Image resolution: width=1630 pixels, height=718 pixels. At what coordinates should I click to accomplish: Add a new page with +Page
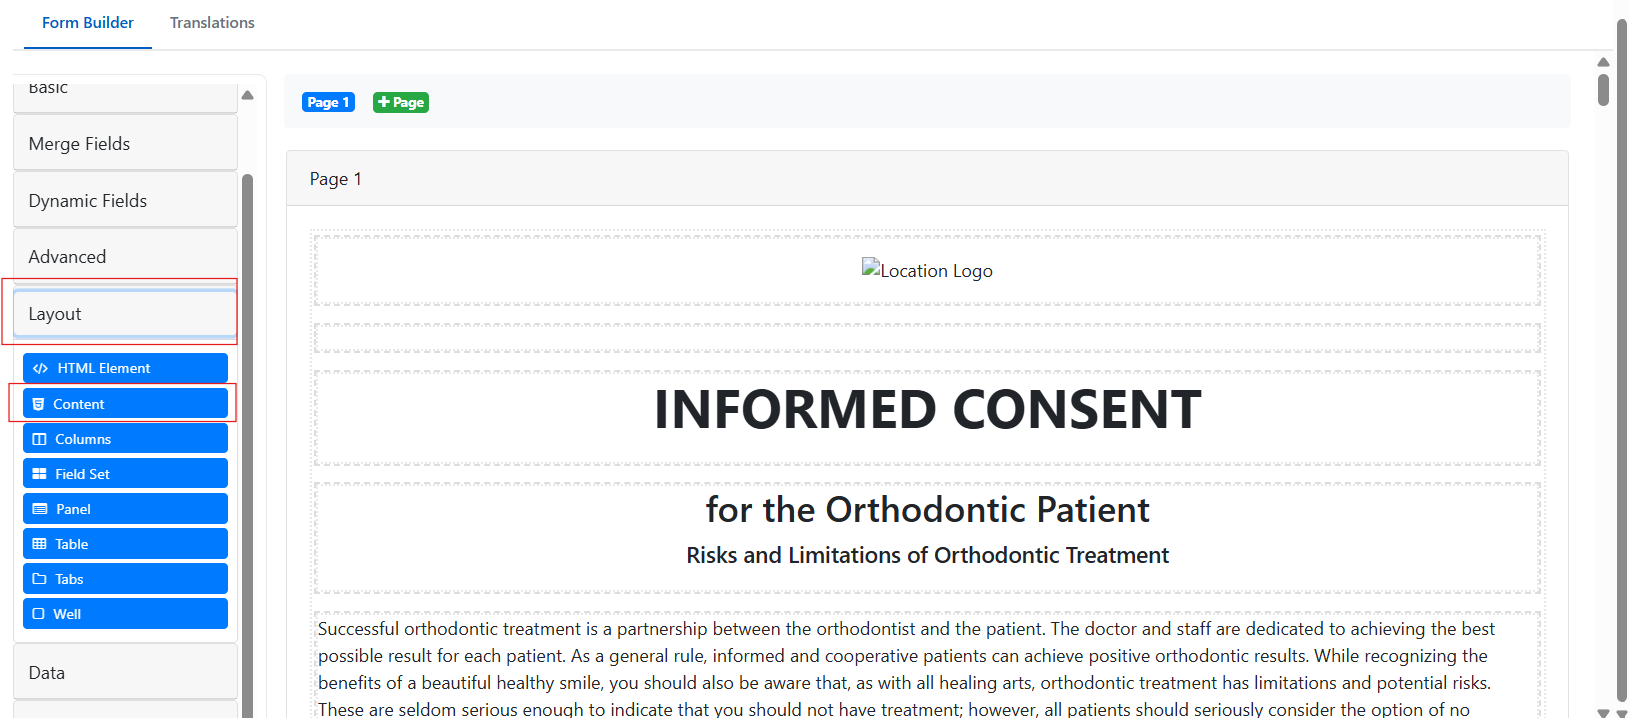coord(401,102)
